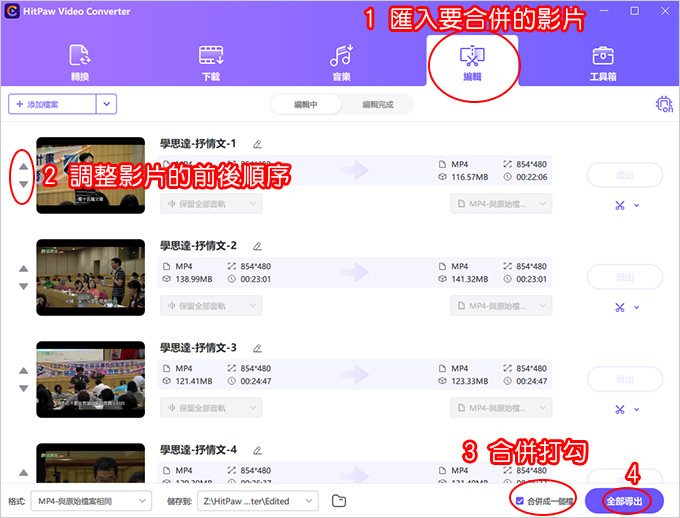Open the 儲存到 save path dropdown
This screenshot has width=680, height=518.
click(258, 501)
